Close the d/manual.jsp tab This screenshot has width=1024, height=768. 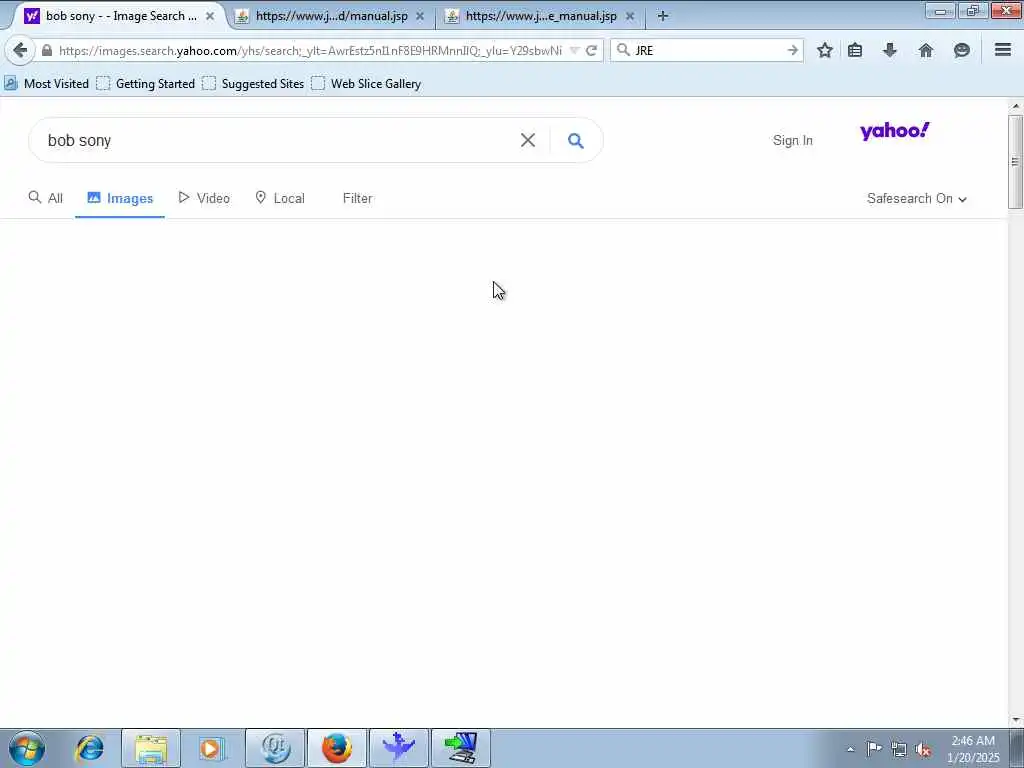420,16
